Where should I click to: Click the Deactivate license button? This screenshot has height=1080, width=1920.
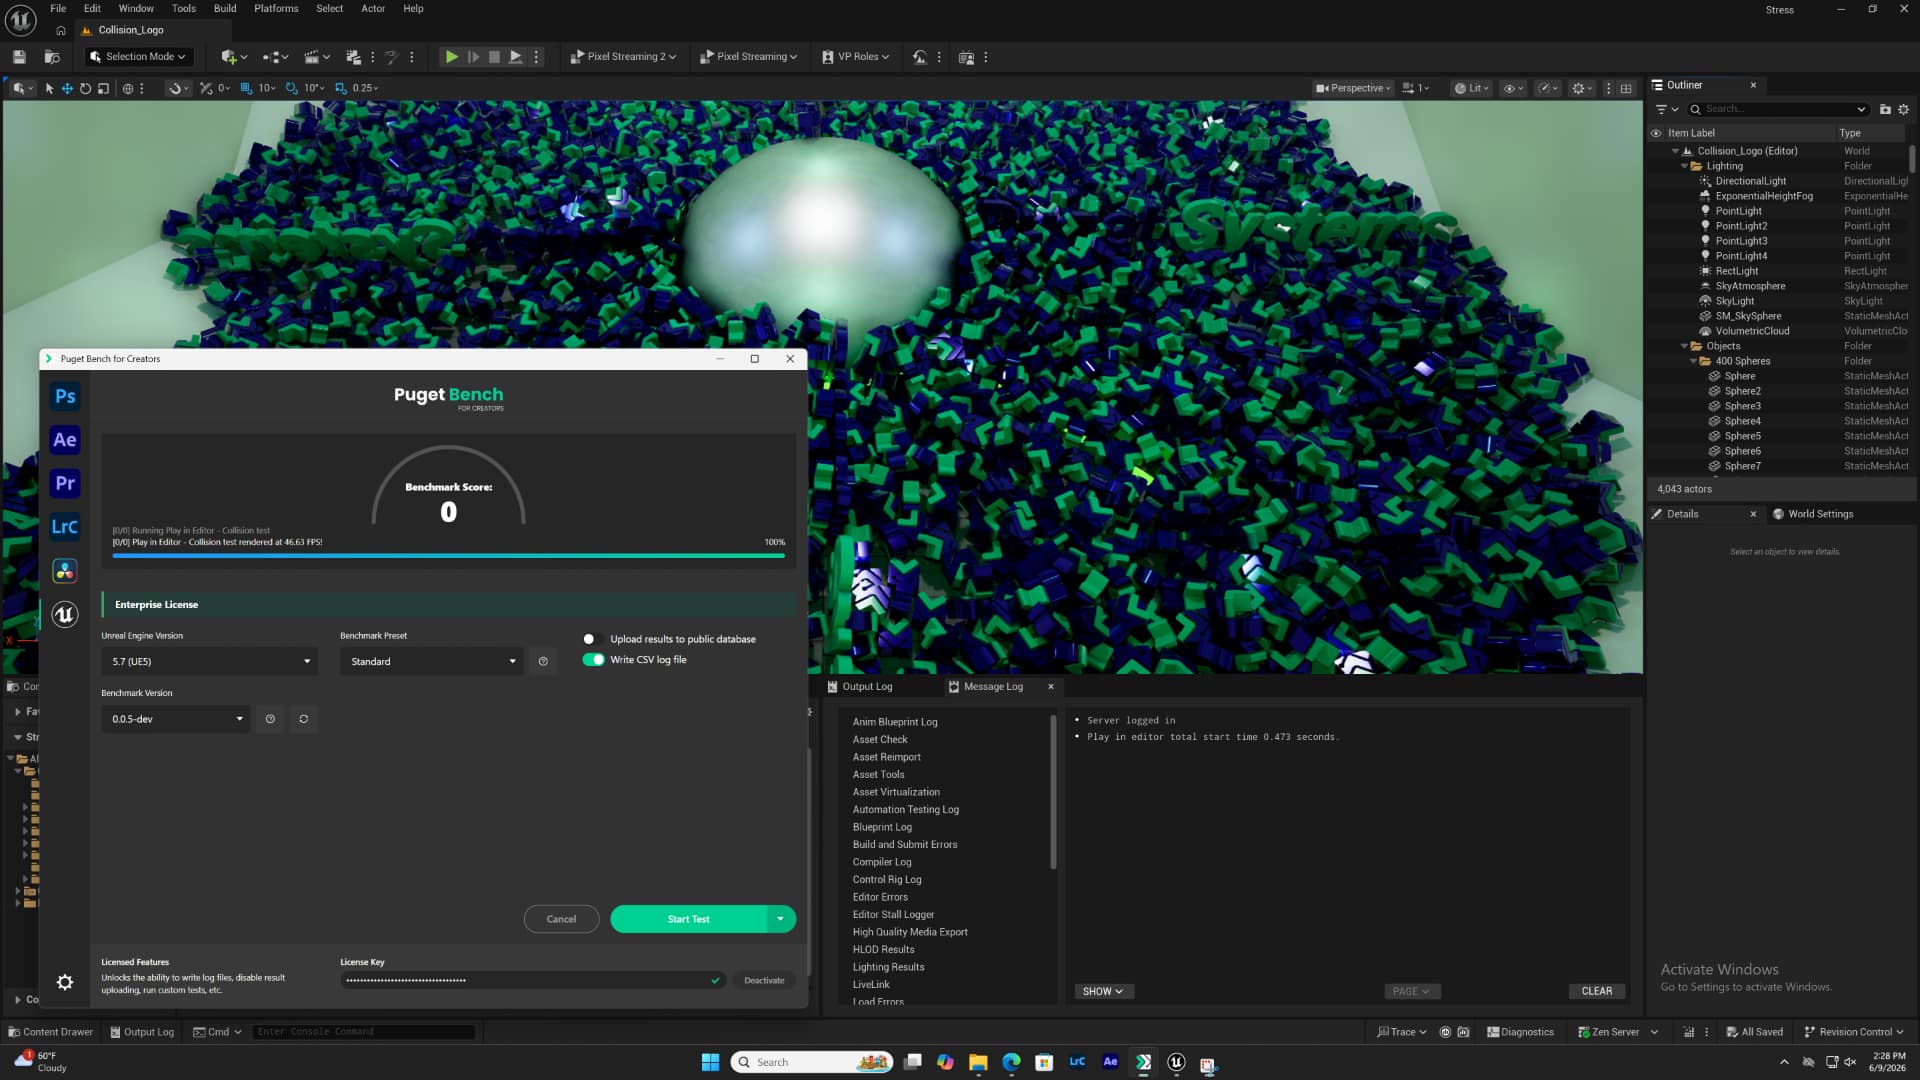pos(764,980)
